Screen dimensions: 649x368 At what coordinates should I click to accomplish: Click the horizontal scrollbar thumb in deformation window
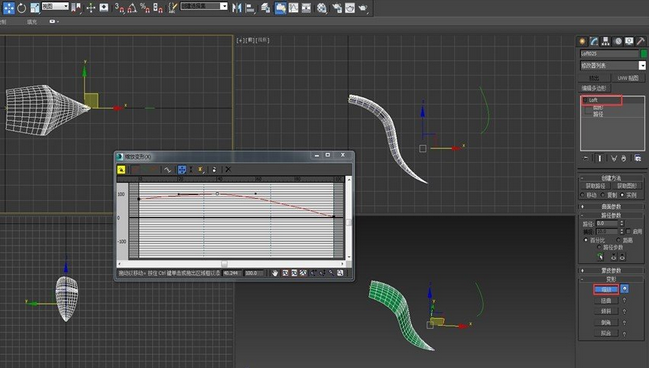(224, 264)
